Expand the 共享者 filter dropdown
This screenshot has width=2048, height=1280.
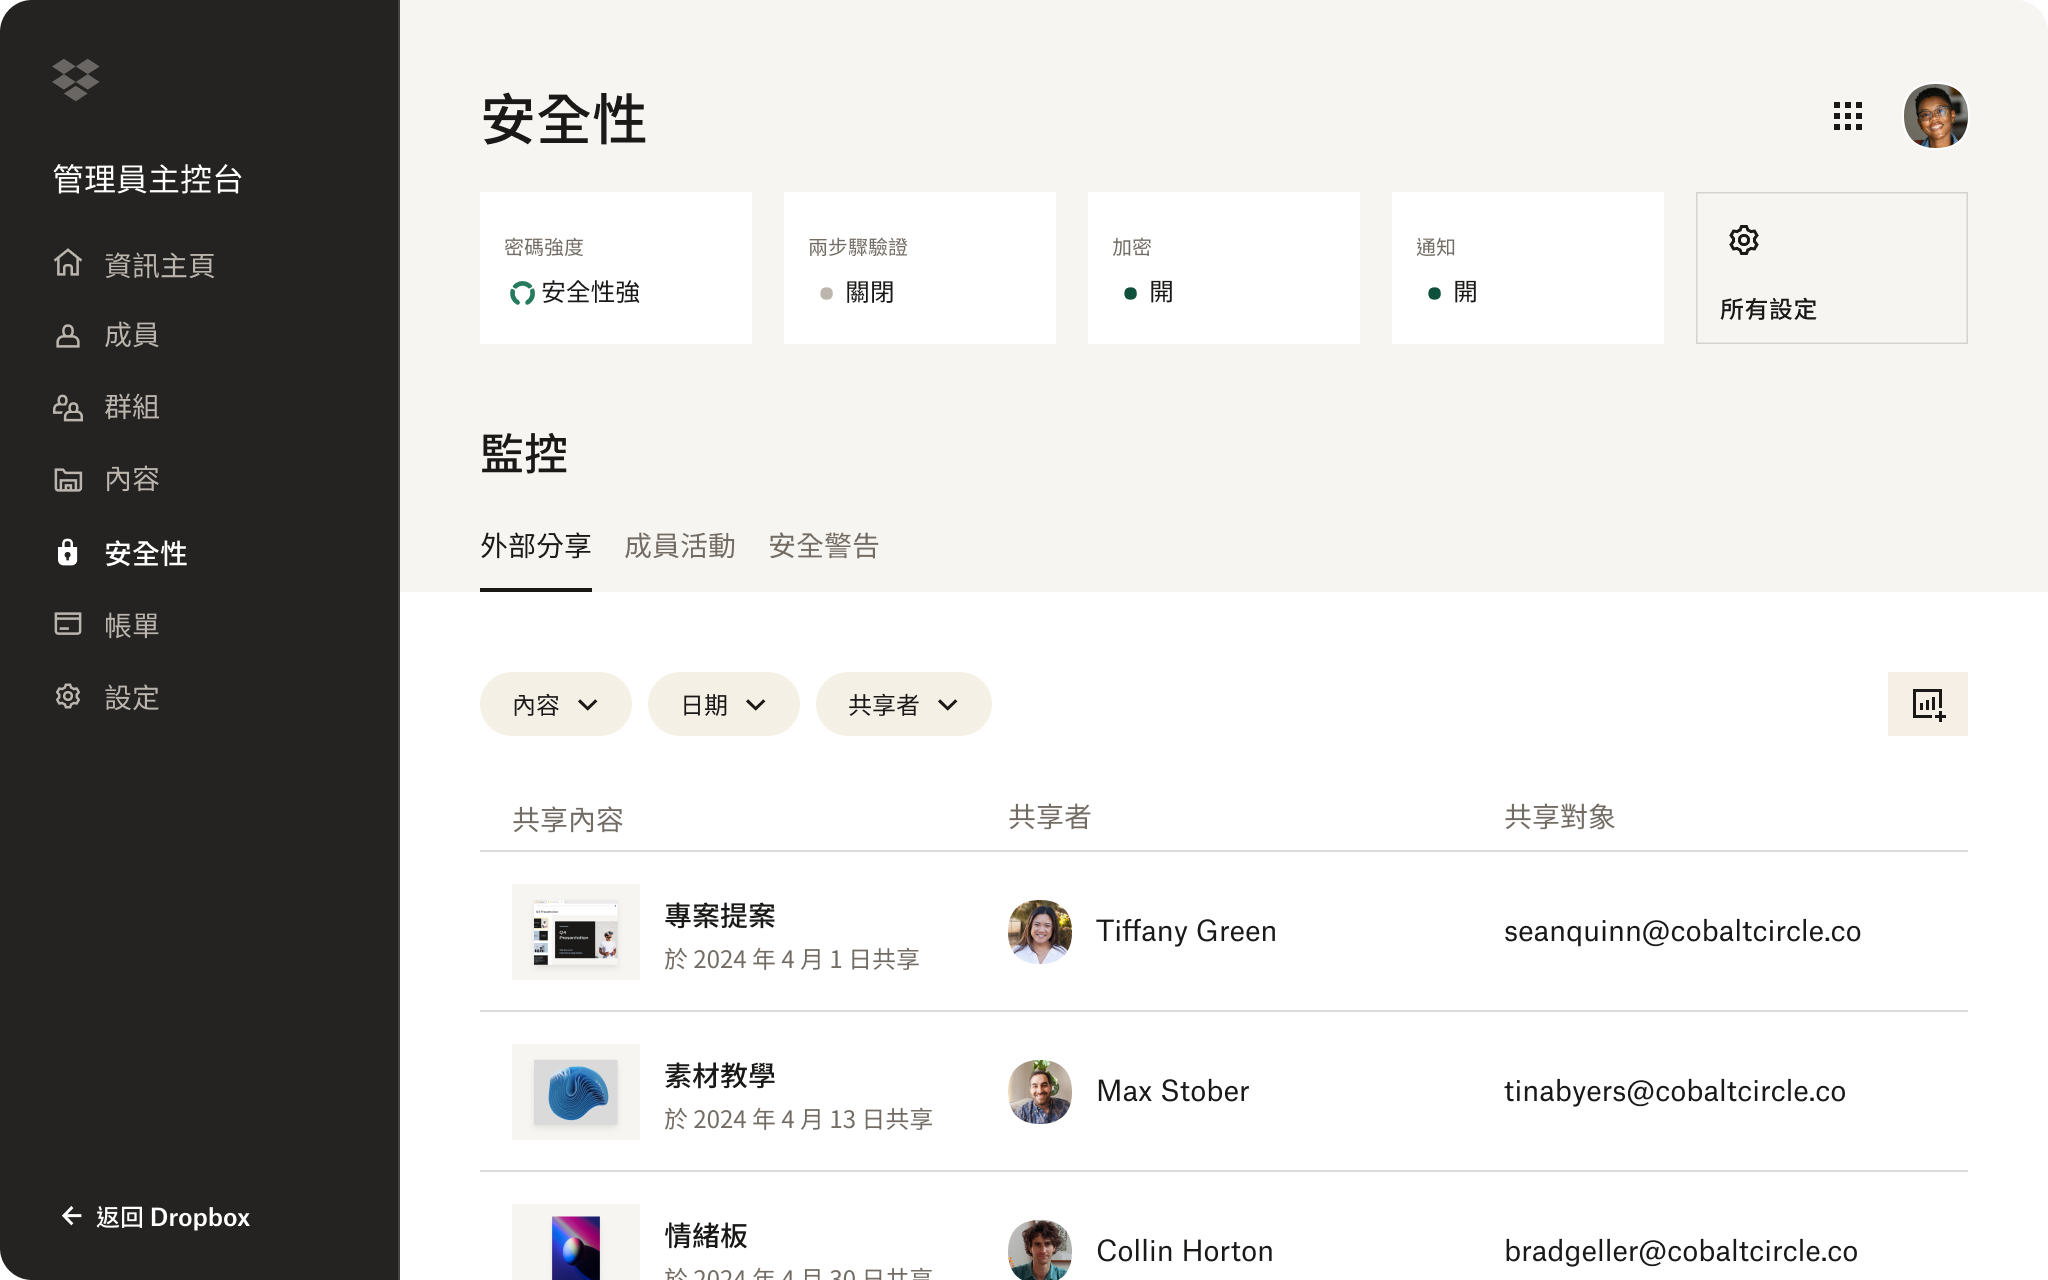point(904,704)
